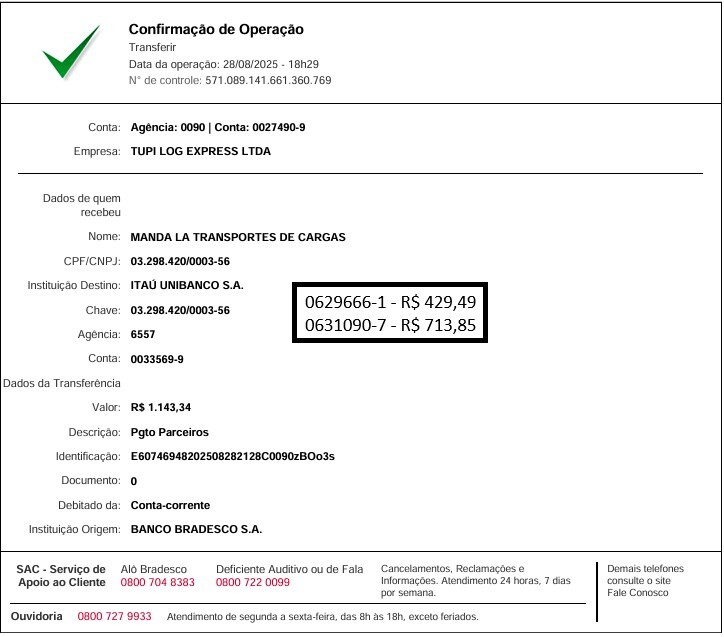Click the SAC - Serviço de Apoio ao Cliente label
Viewport: 724px width, 637px height.
61,575
